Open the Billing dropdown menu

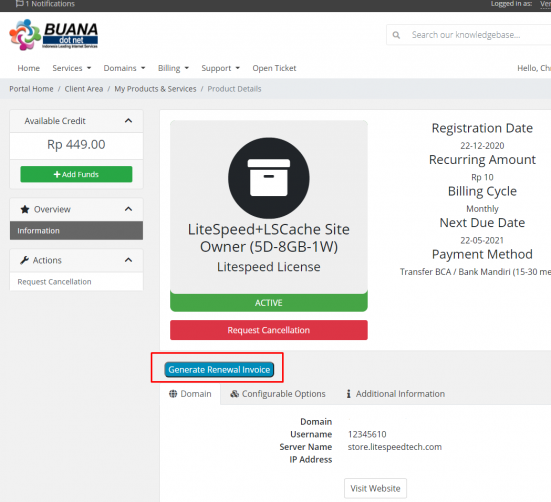(173, 68)
